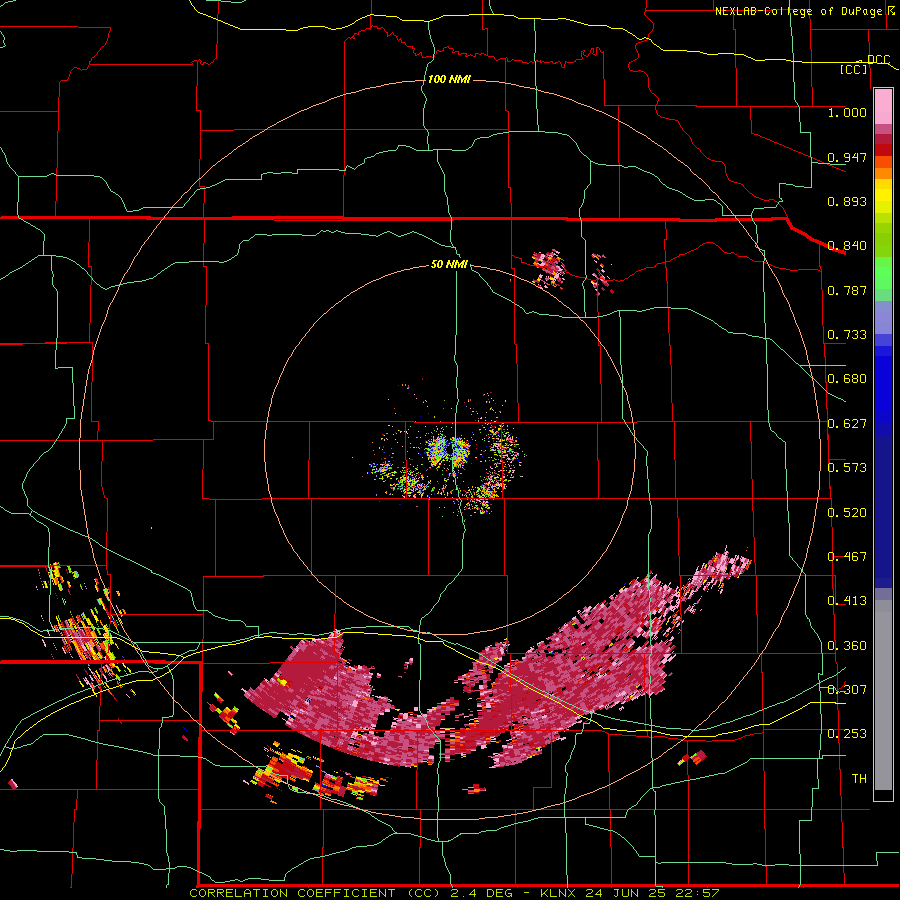
Task: Click the radar-site clutter at map center
Action: (x=446, y=453)
